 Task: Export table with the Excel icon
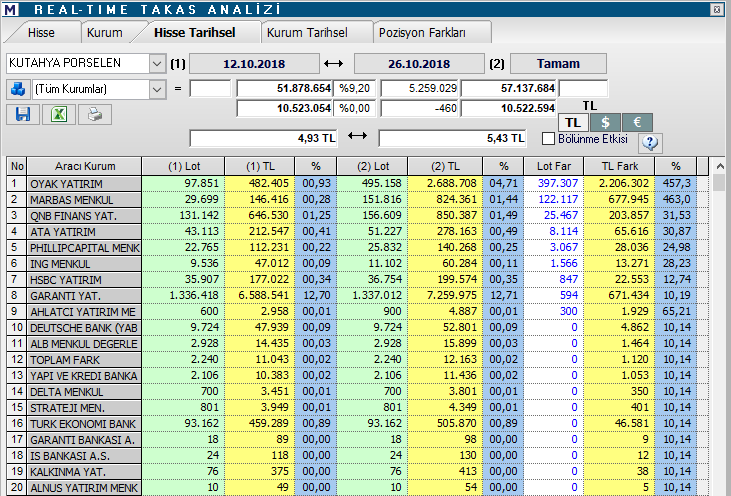[x=59, y=114]
